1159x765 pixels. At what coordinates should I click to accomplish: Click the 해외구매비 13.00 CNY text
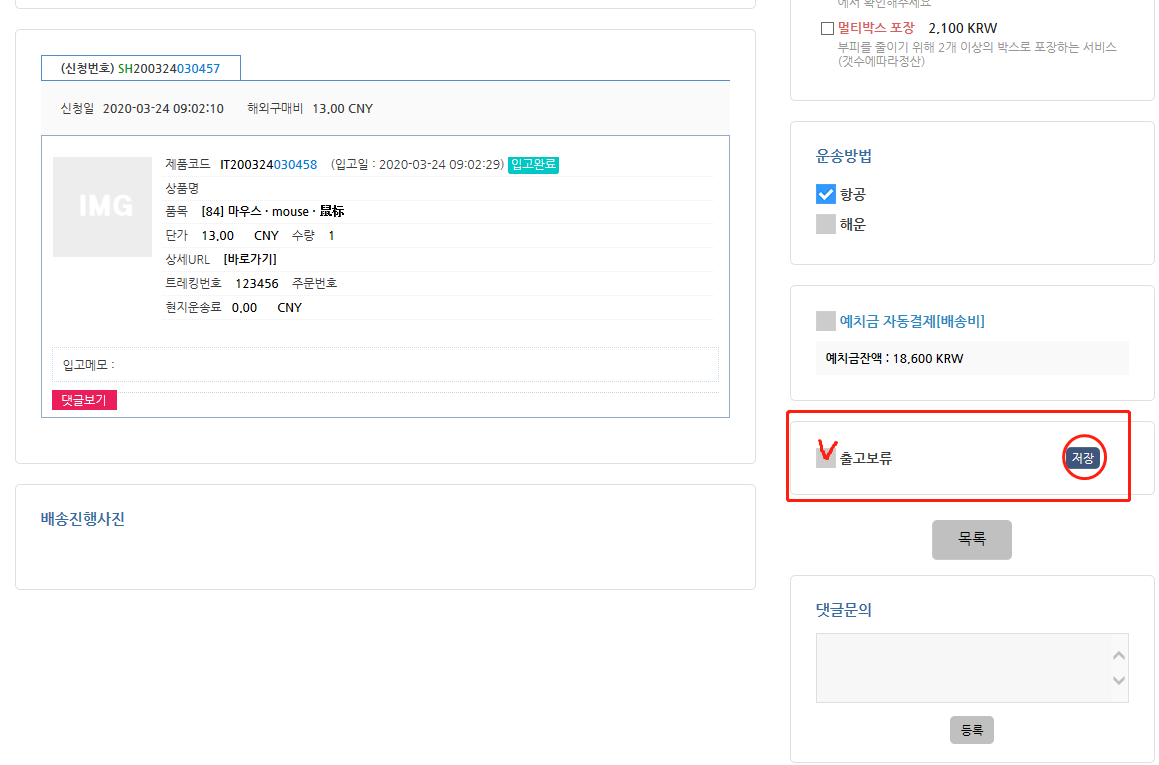point(310,109)
